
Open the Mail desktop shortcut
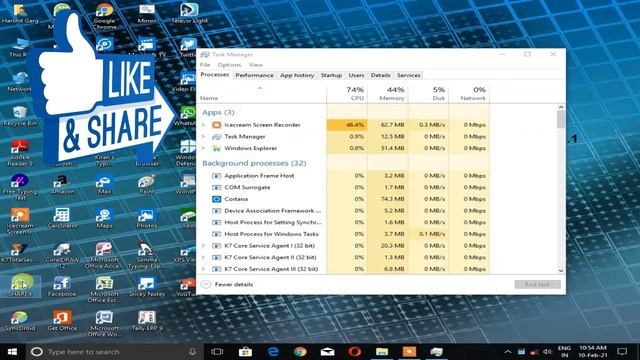[104, 184]
